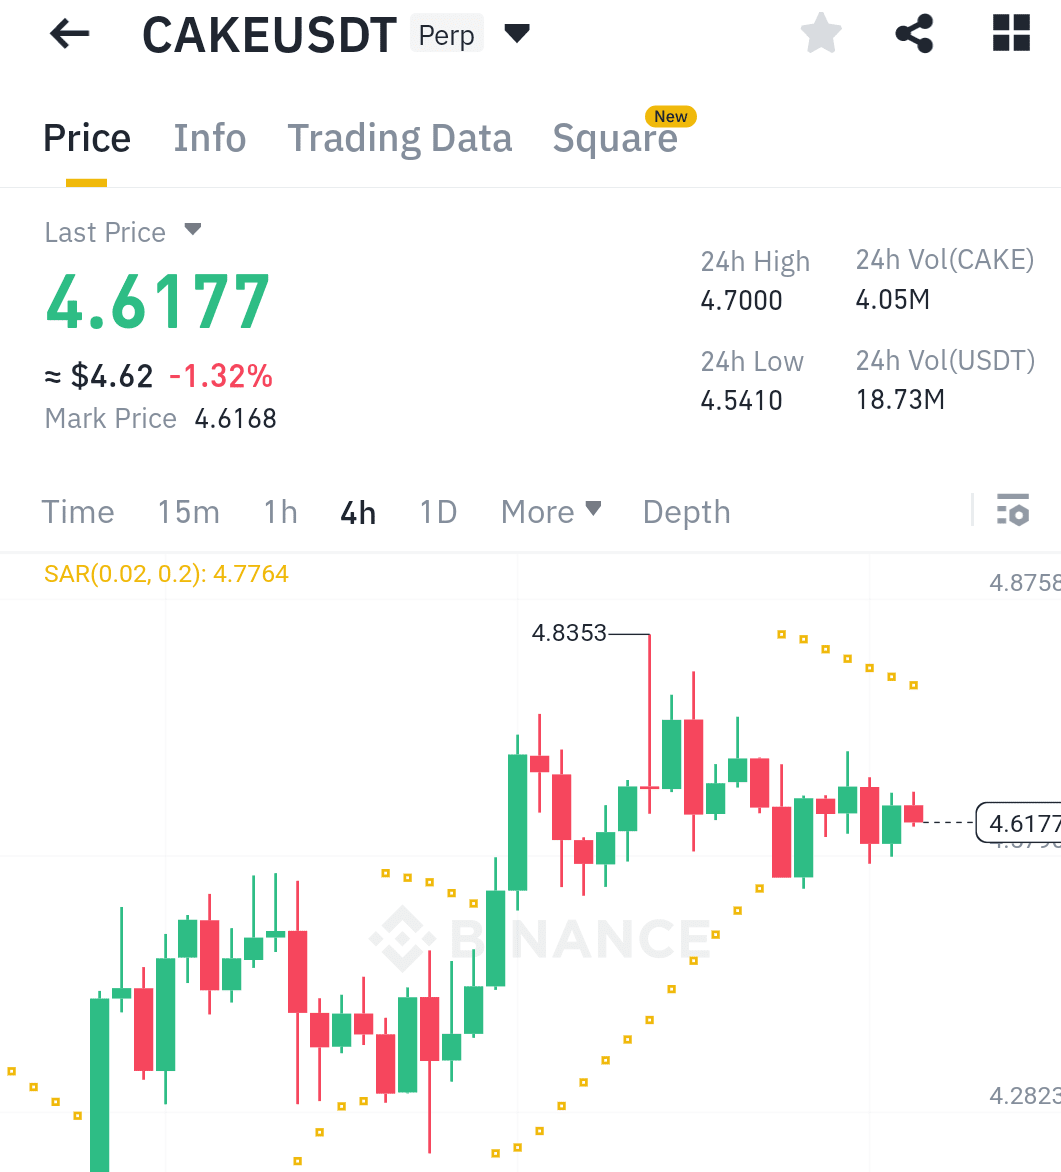This screenshot has width=1061, height=1172.
Task: Open chart indicator settings icon
Action: tap(1013, 510)
